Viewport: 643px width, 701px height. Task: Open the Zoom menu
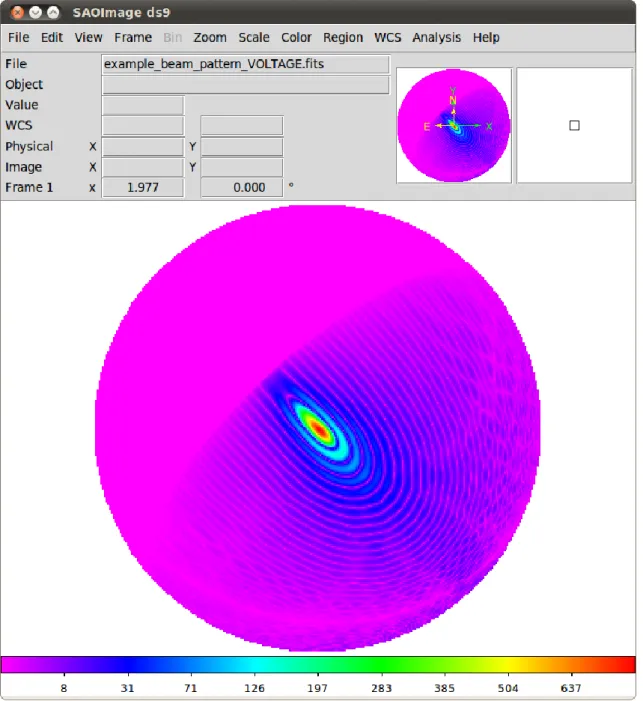pyautogui.click(x=210, y=38)
